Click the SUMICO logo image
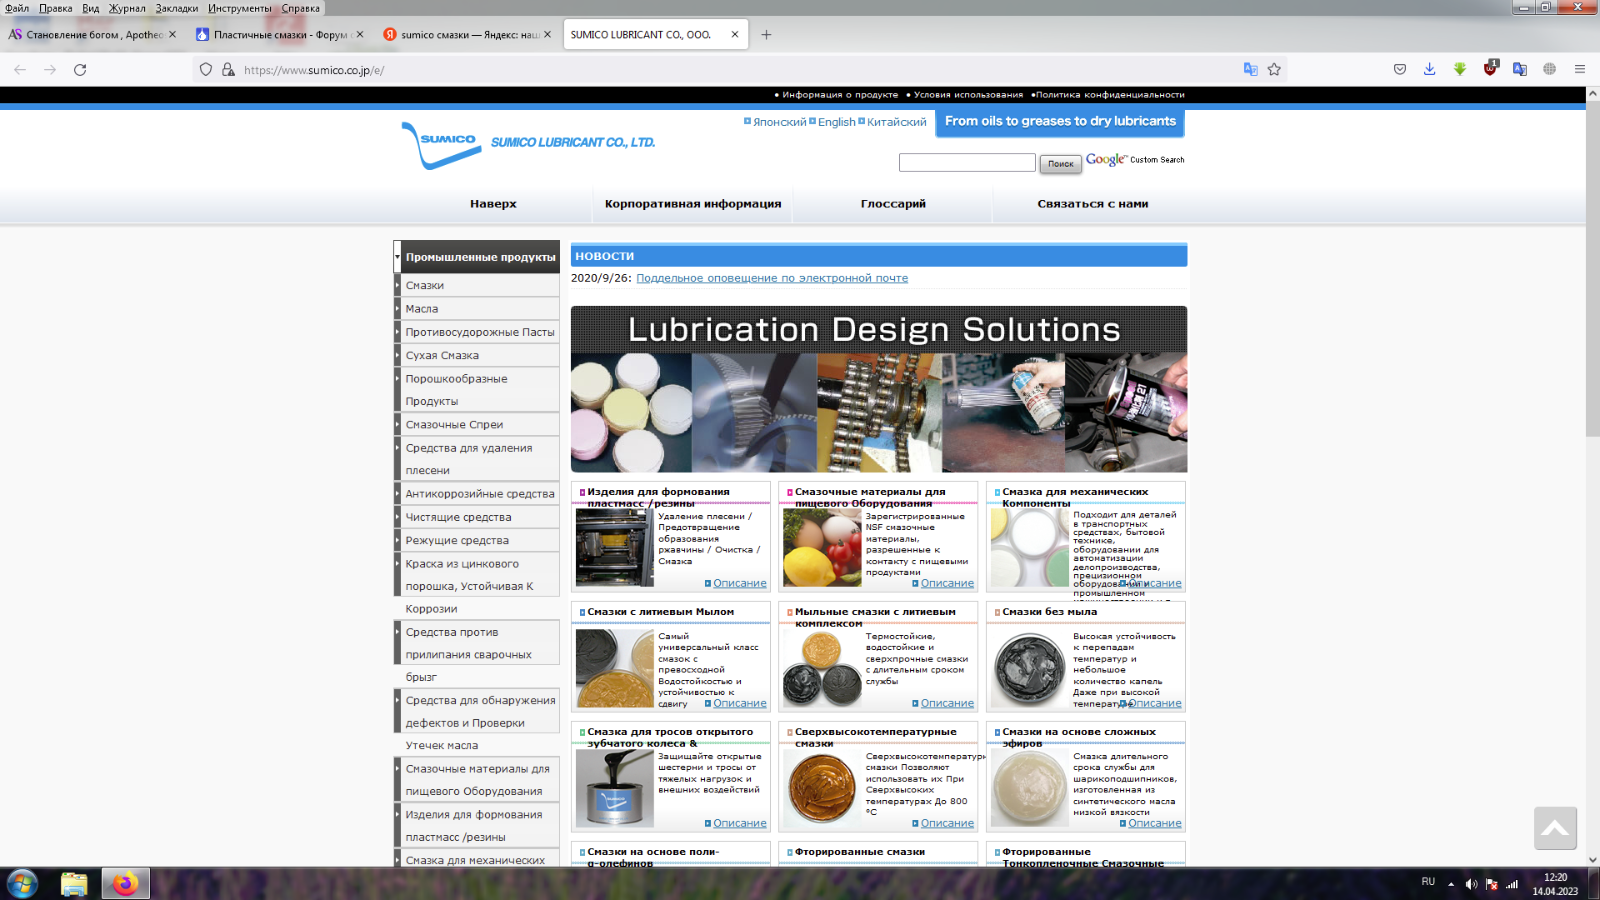This screenshot has width=1600, height=900. 443,145
